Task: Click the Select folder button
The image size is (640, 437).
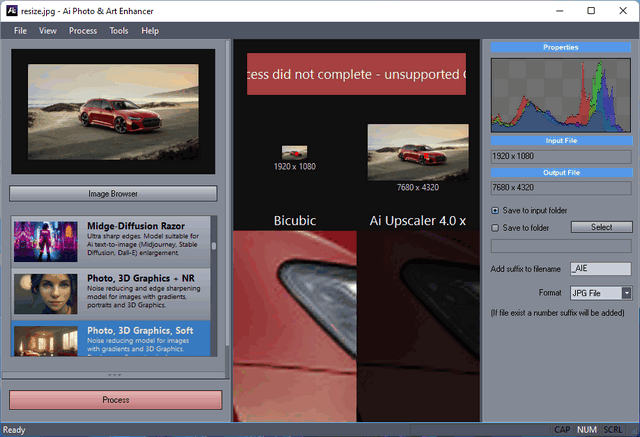Action: [601, 227]
